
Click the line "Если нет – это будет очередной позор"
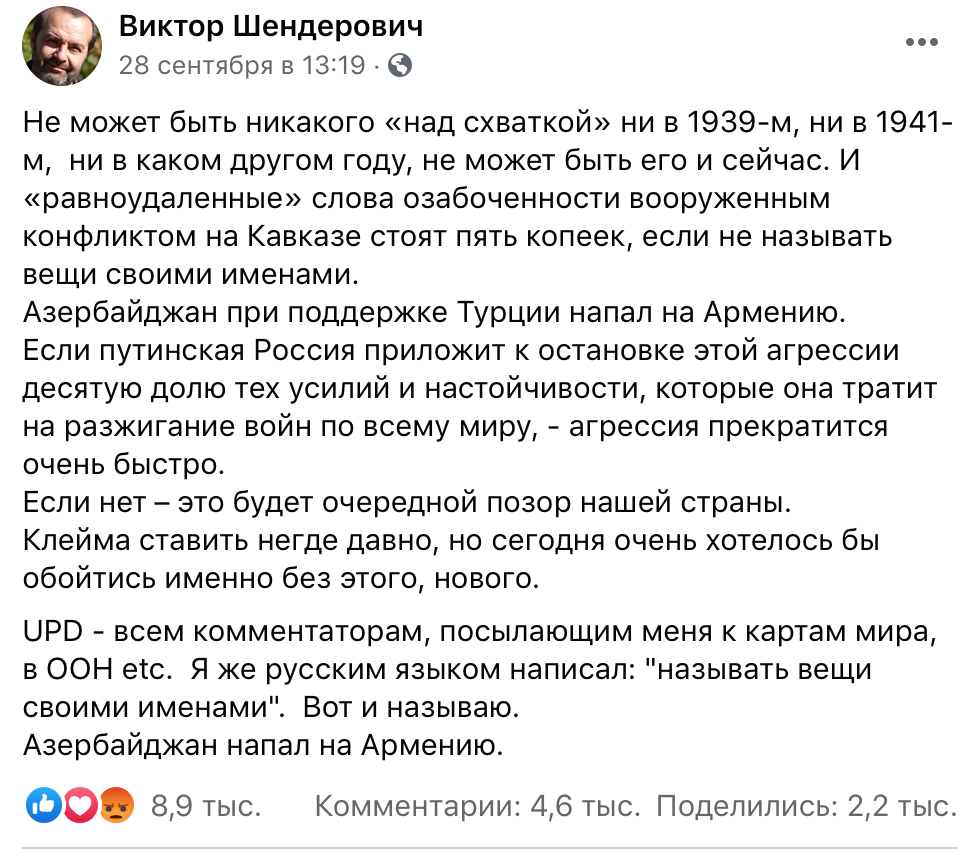coord(408,502)
